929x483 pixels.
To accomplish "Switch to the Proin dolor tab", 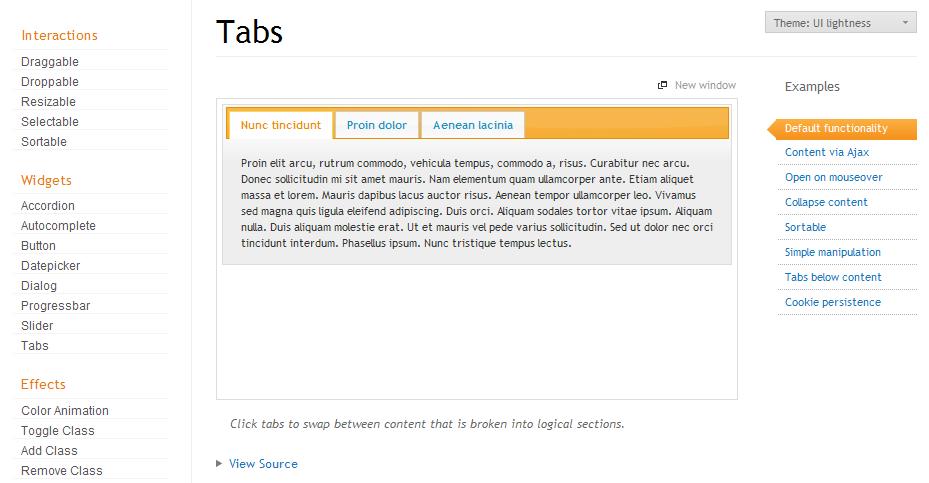I will (377, 125).
